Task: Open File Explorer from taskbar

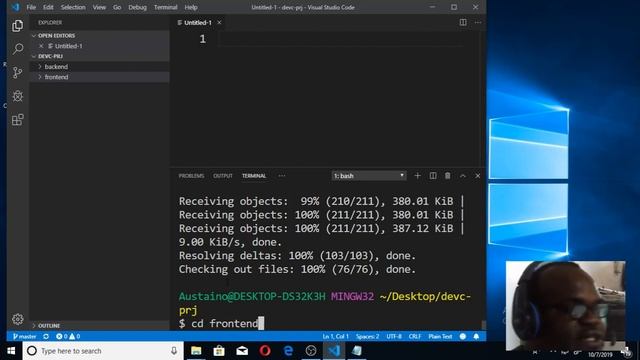Action: (196, 351)
